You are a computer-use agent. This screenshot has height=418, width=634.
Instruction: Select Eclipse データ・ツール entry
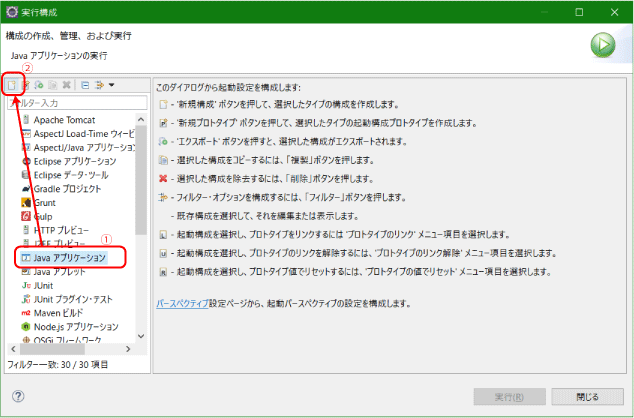click(x=71, y=175)
